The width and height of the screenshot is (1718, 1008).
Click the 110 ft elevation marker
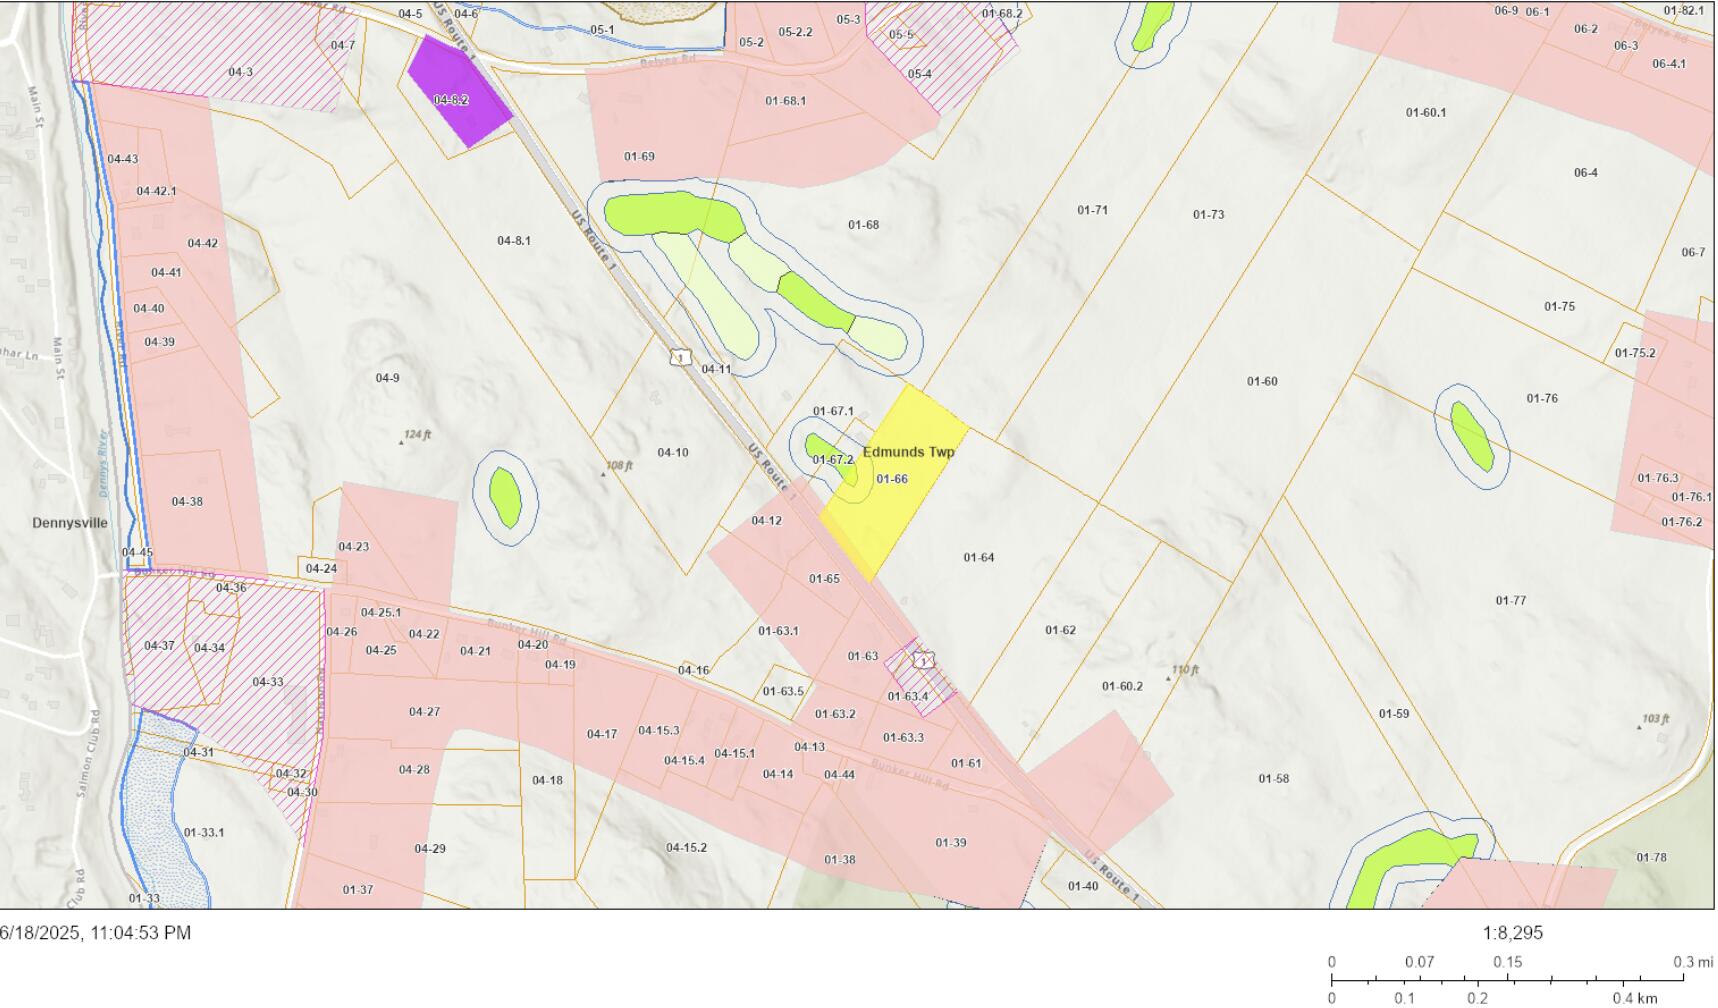[1183, 670]
